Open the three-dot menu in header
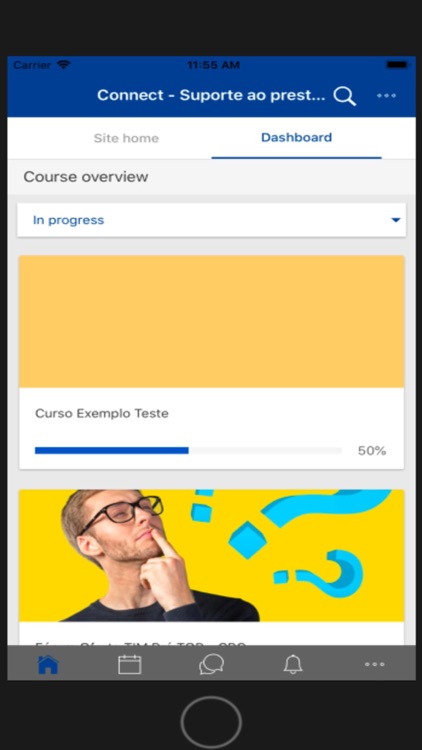Viewport: 422px width, 750px height. 386,96
